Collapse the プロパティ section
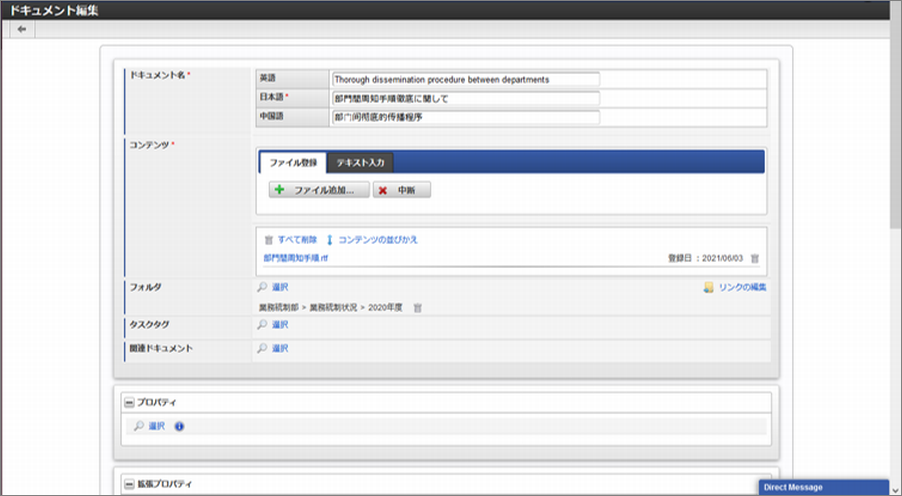 pyautogui.click(x=129, y=402)
